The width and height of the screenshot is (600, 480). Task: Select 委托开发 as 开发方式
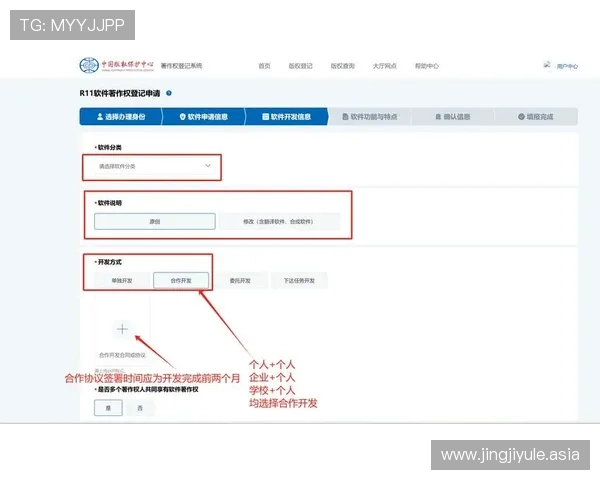[x=240, y=281]
